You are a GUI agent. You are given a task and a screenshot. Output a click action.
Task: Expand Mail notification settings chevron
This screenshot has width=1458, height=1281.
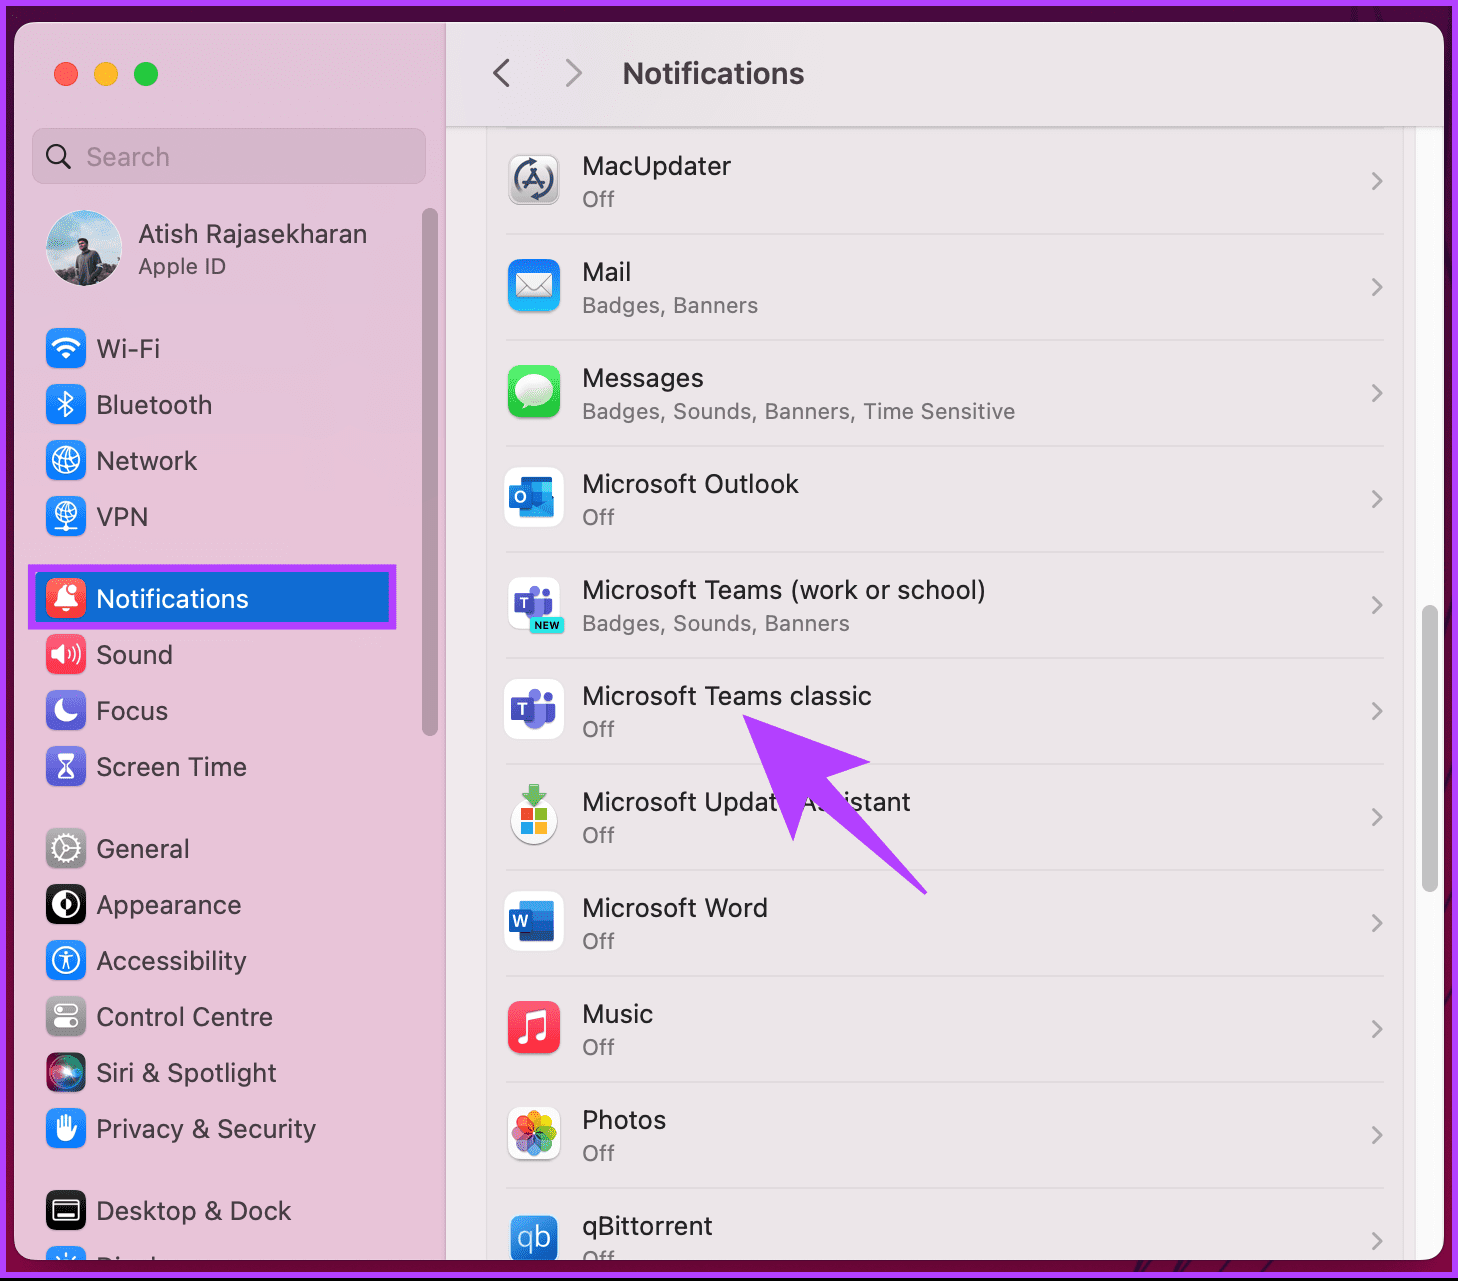(x=1376, y=287)
